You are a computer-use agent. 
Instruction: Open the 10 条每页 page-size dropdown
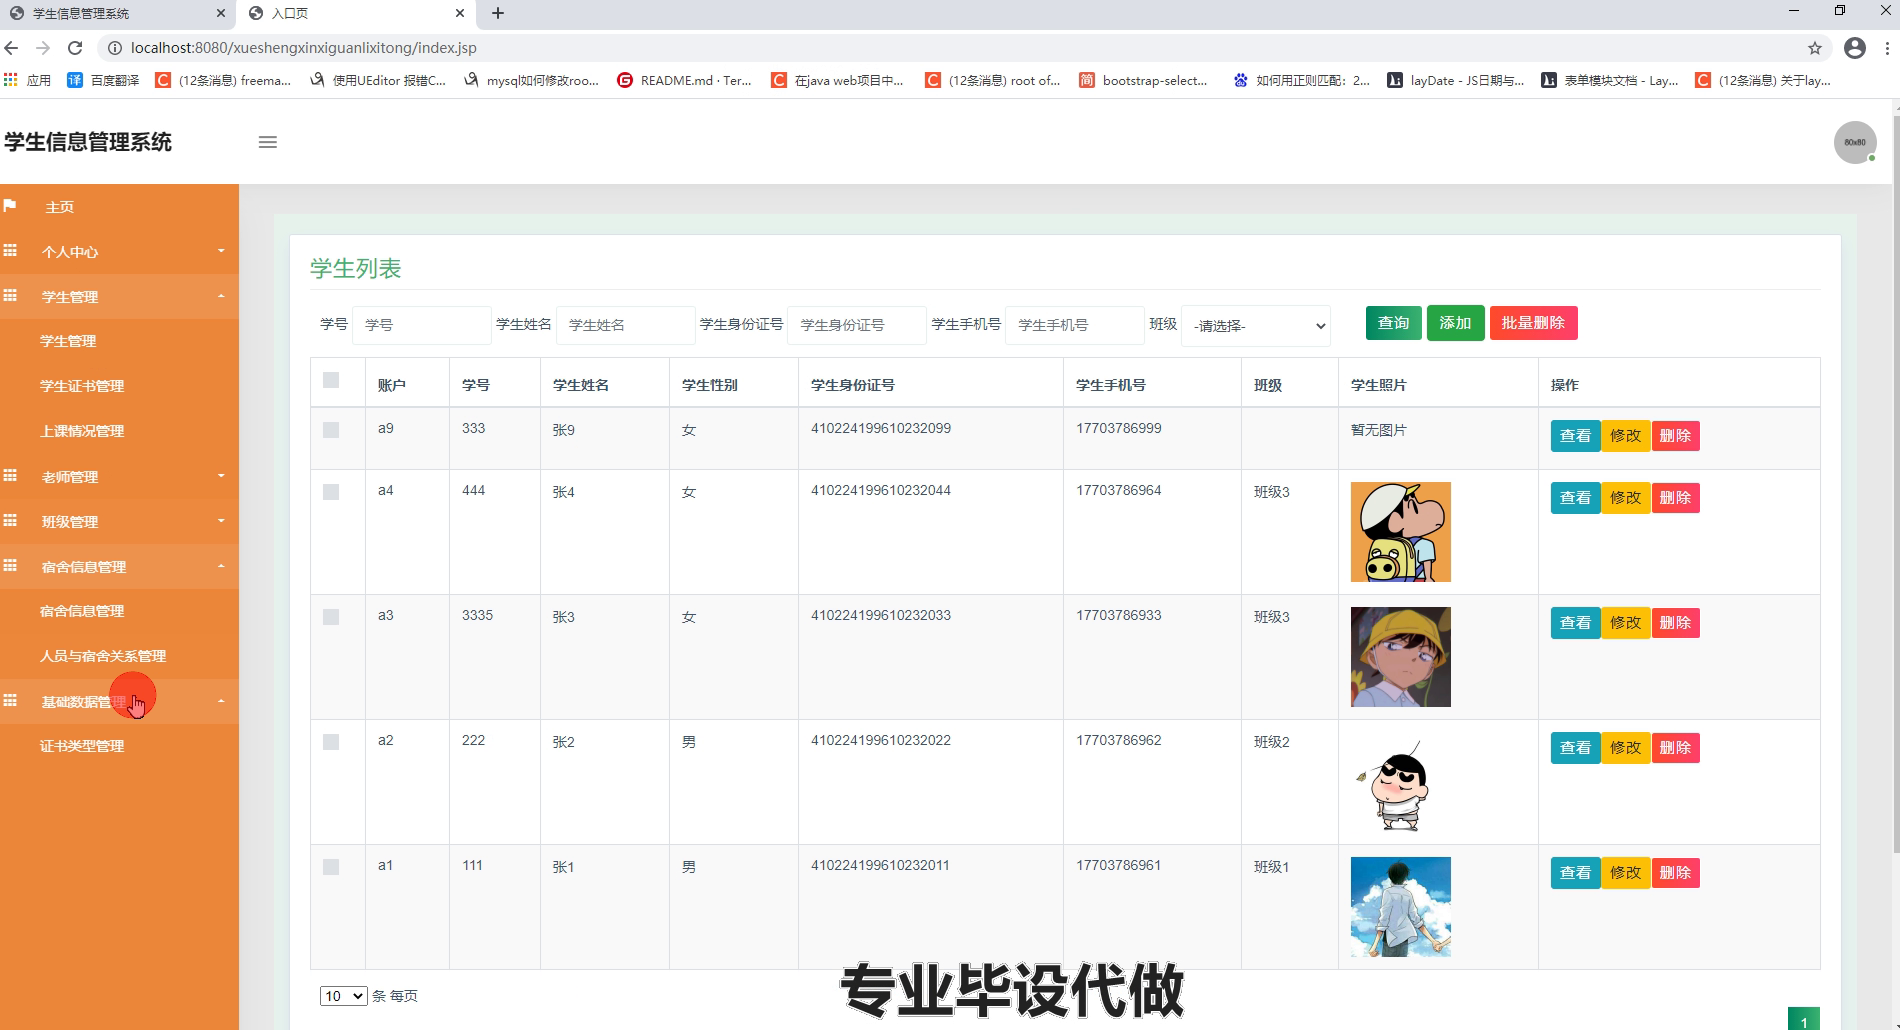tap(343, 996)
